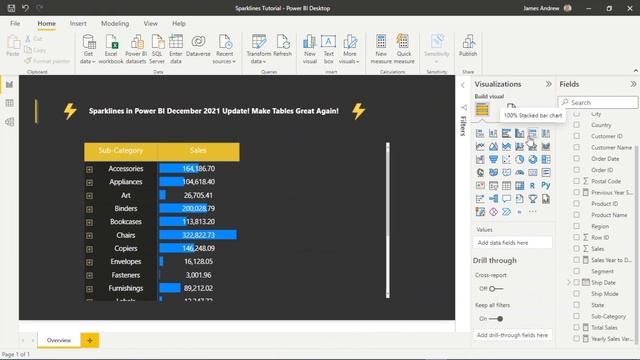This screenshot has height=360, width=640.
Task: Click the Fields Search box
Action: (598, 102)
